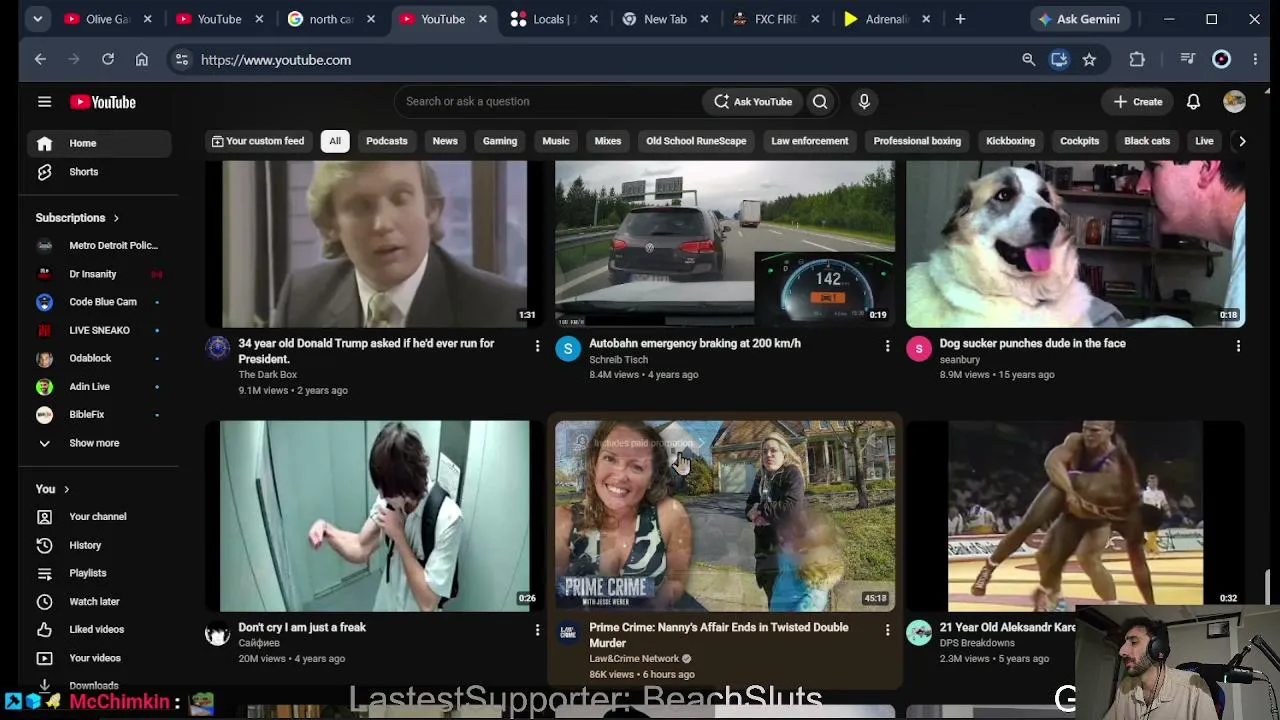Open the browser extensions puzzle icon

click(1137, 60)
